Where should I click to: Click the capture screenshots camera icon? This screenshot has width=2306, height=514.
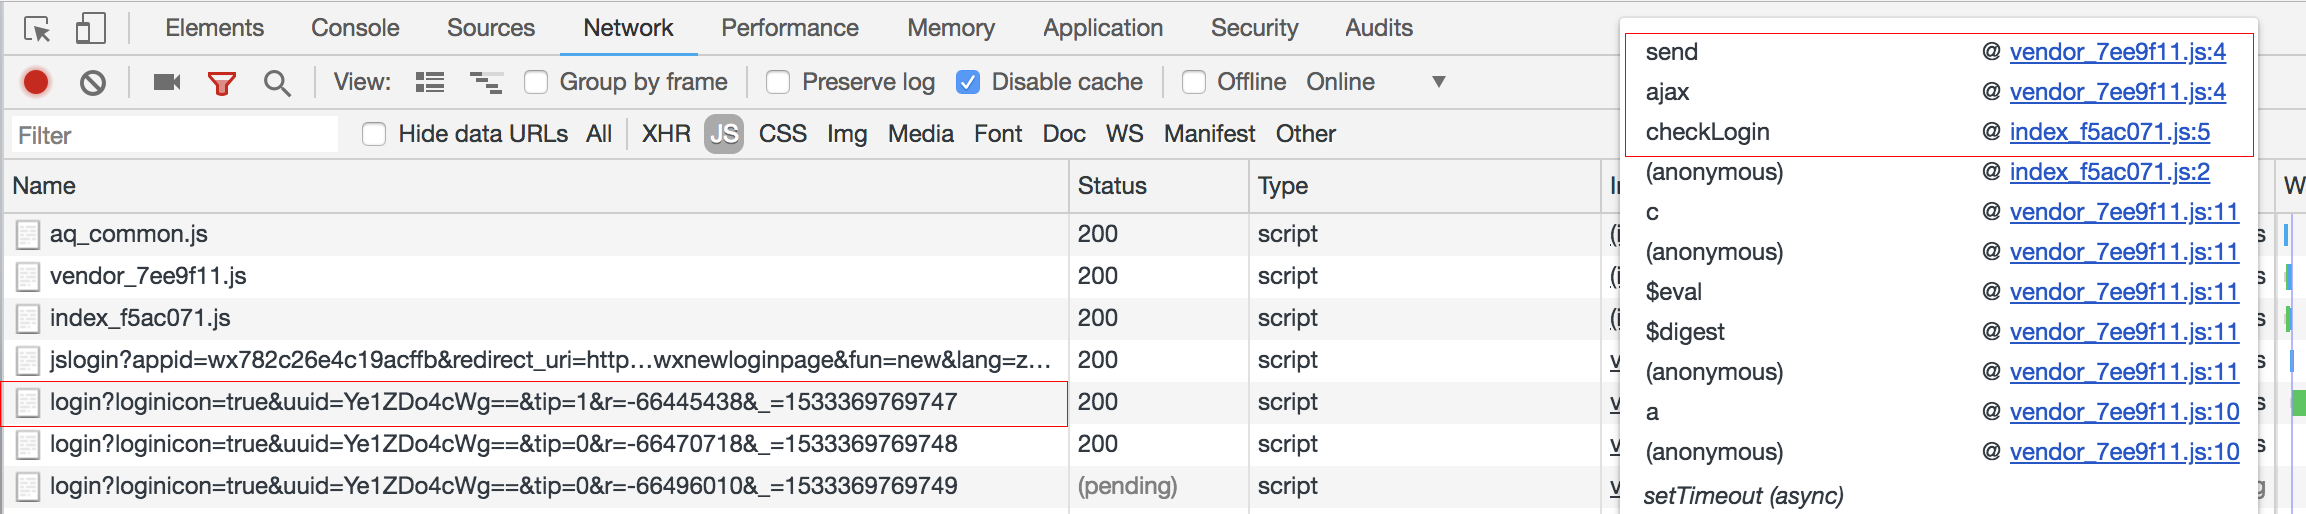(166, 82)
